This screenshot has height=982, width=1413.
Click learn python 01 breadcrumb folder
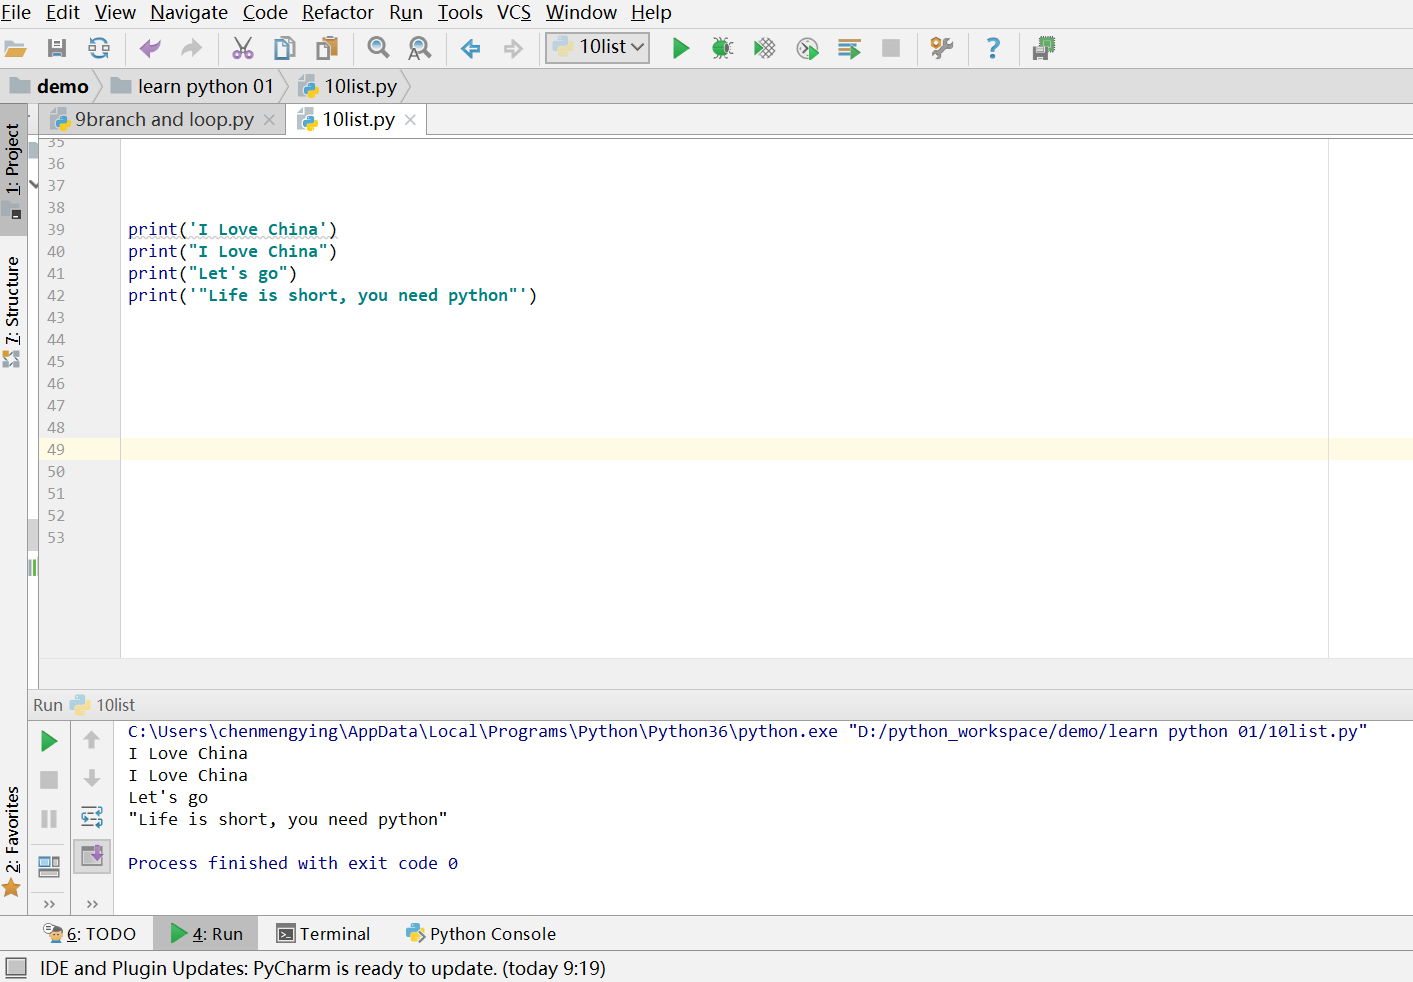point(192,87)
